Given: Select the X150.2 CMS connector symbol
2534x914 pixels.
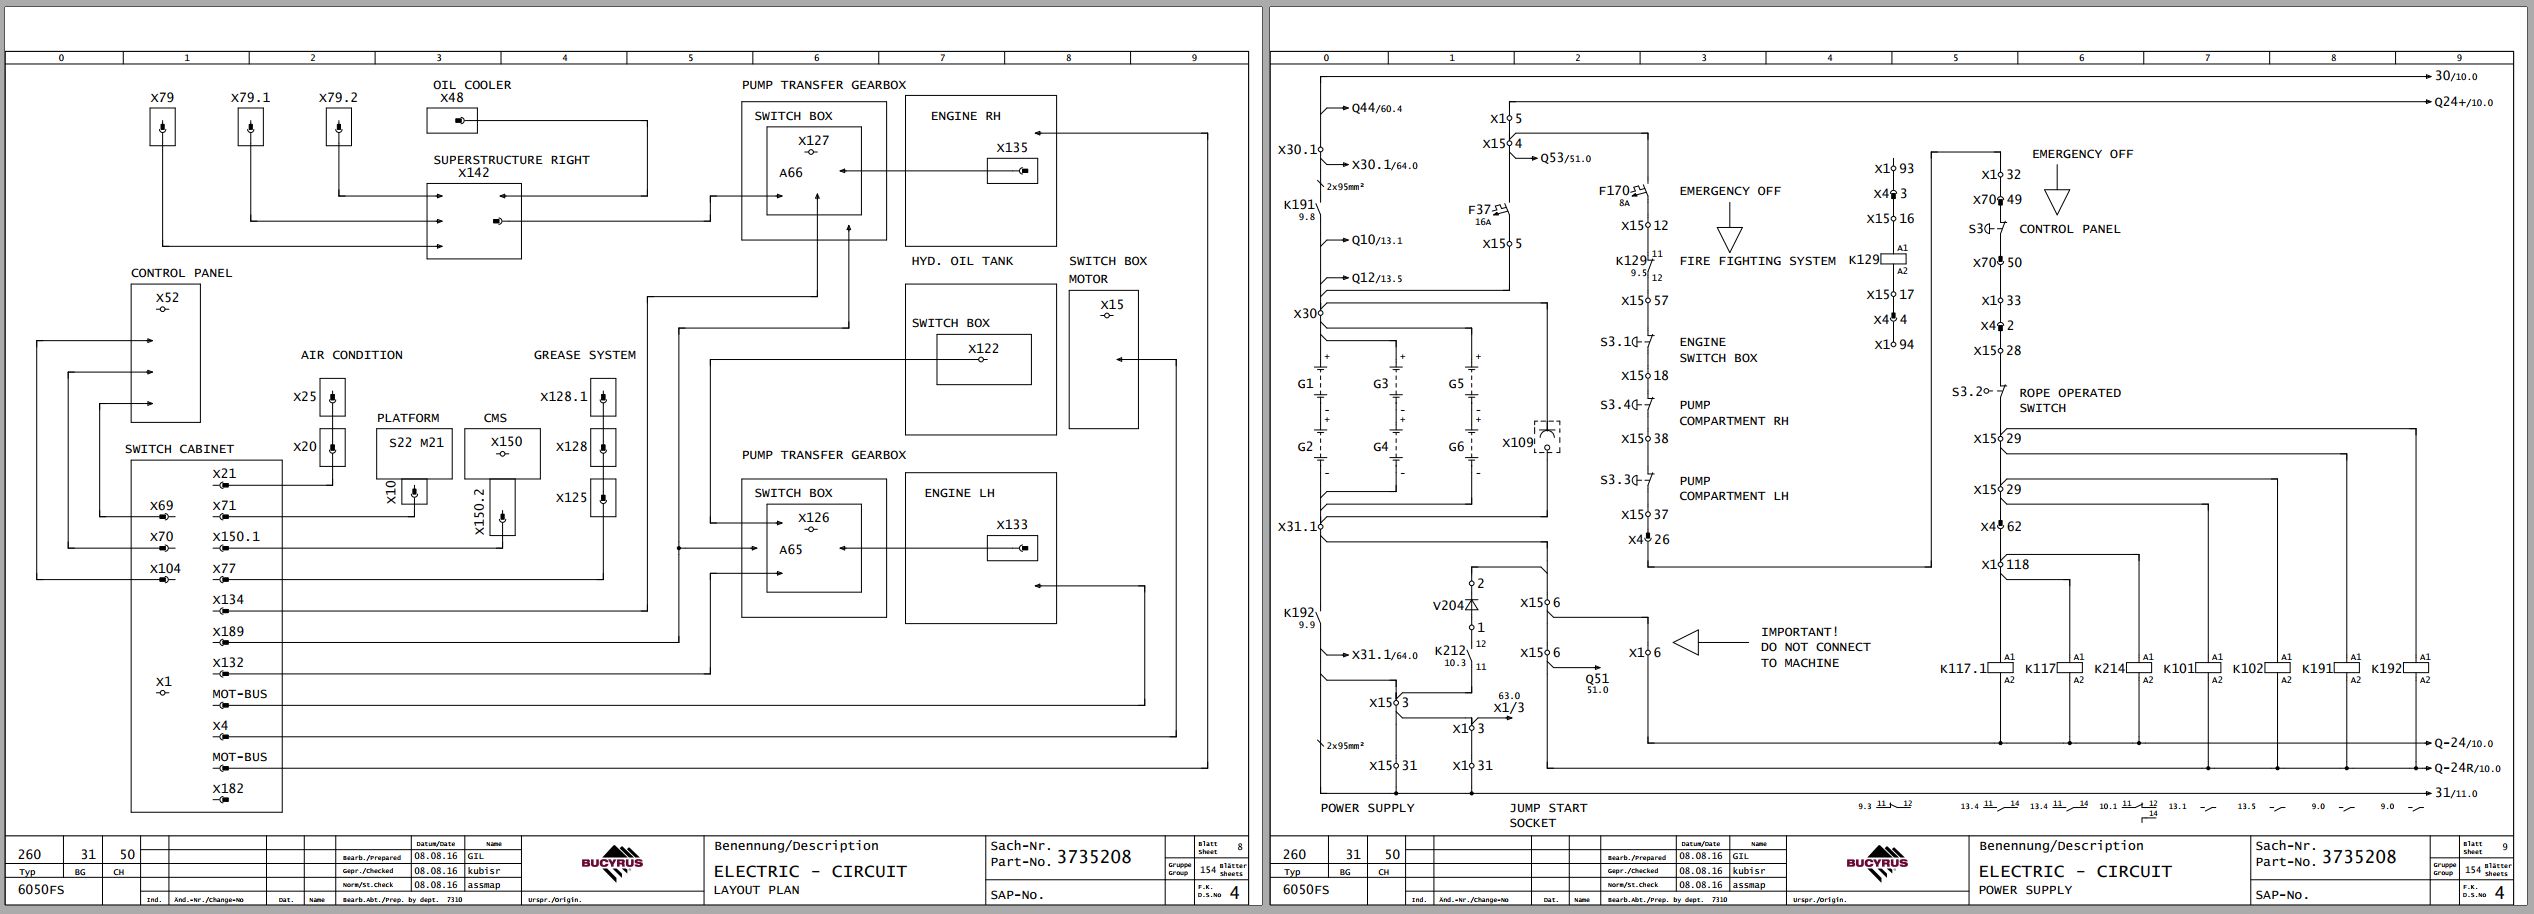Looking at the screenshot, I should 502,508.
